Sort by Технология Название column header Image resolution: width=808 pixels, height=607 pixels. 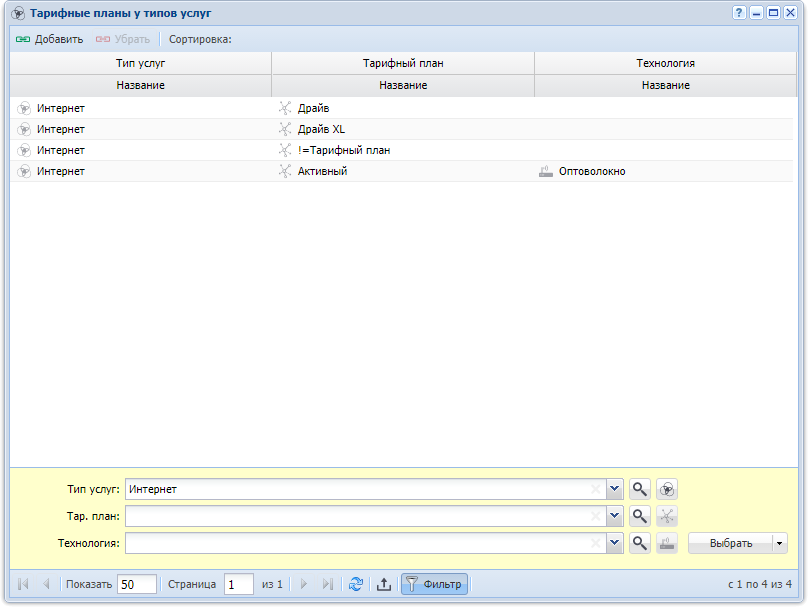pos(665,86)
